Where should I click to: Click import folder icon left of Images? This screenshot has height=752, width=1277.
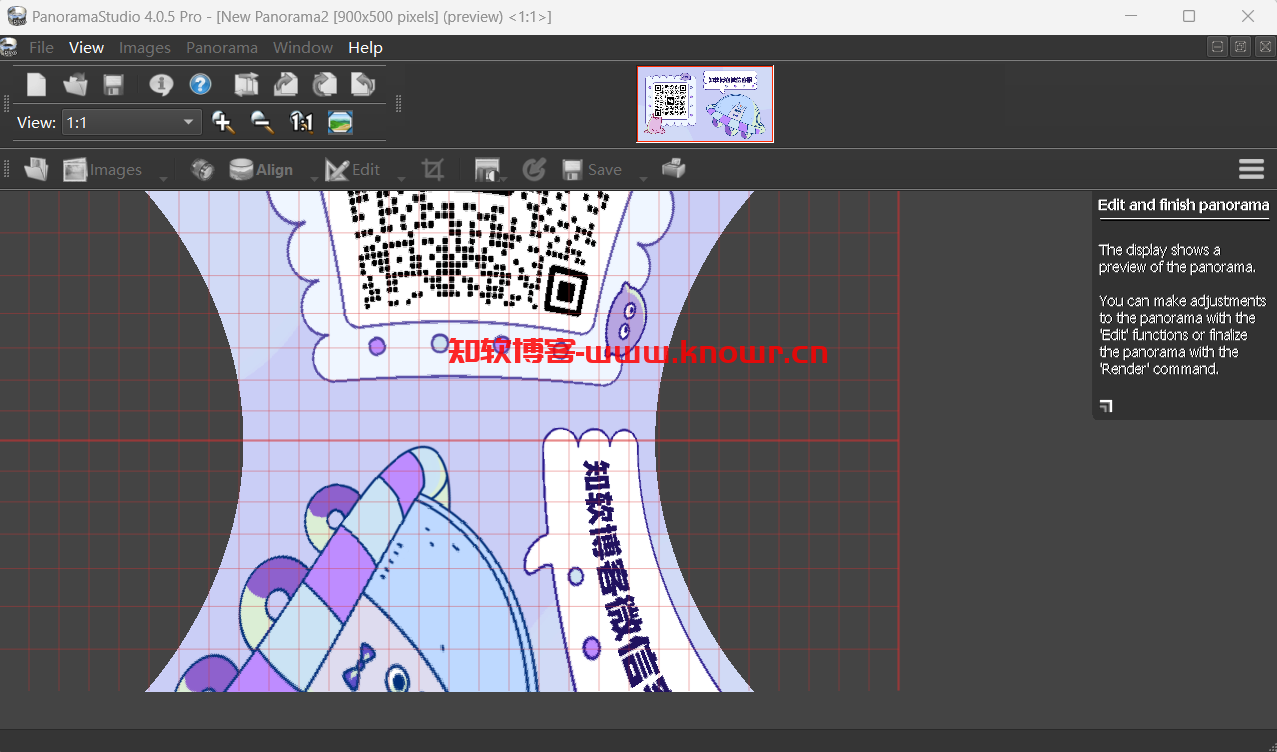(36, 170)
